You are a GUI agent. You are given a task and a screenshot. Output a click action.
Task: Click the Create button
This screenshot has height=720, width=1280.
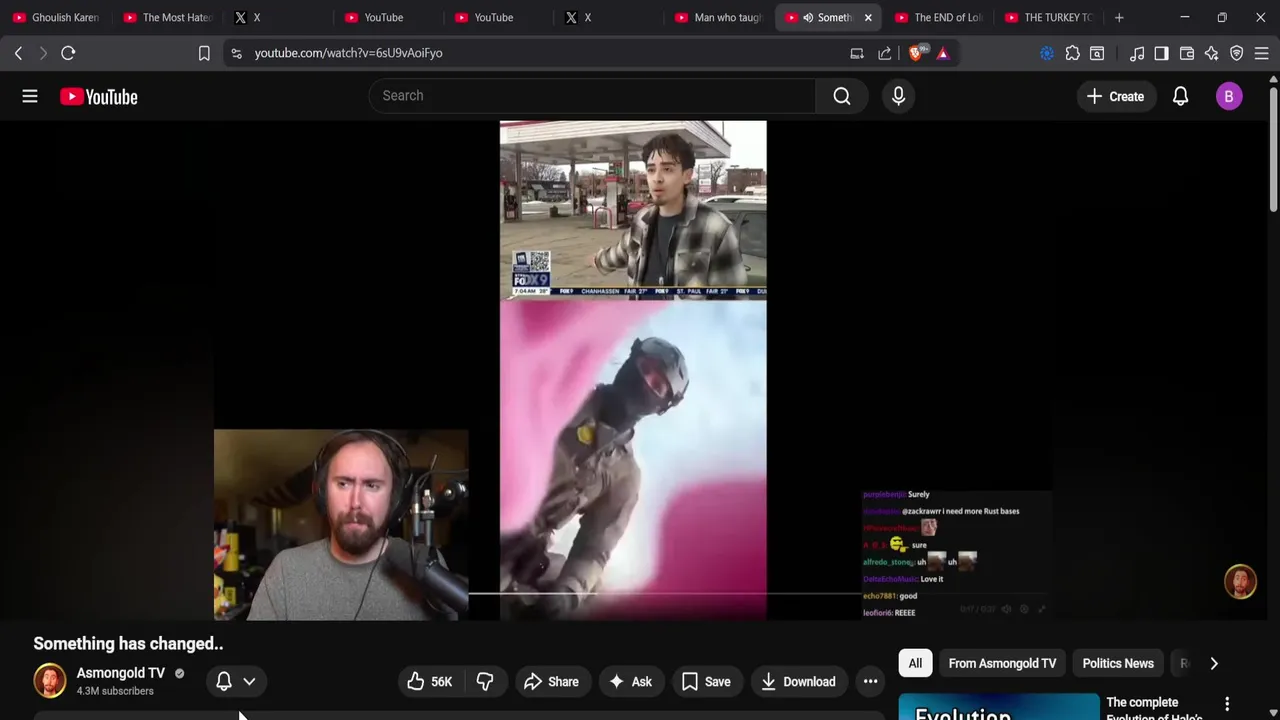(x=1115, y=96)
